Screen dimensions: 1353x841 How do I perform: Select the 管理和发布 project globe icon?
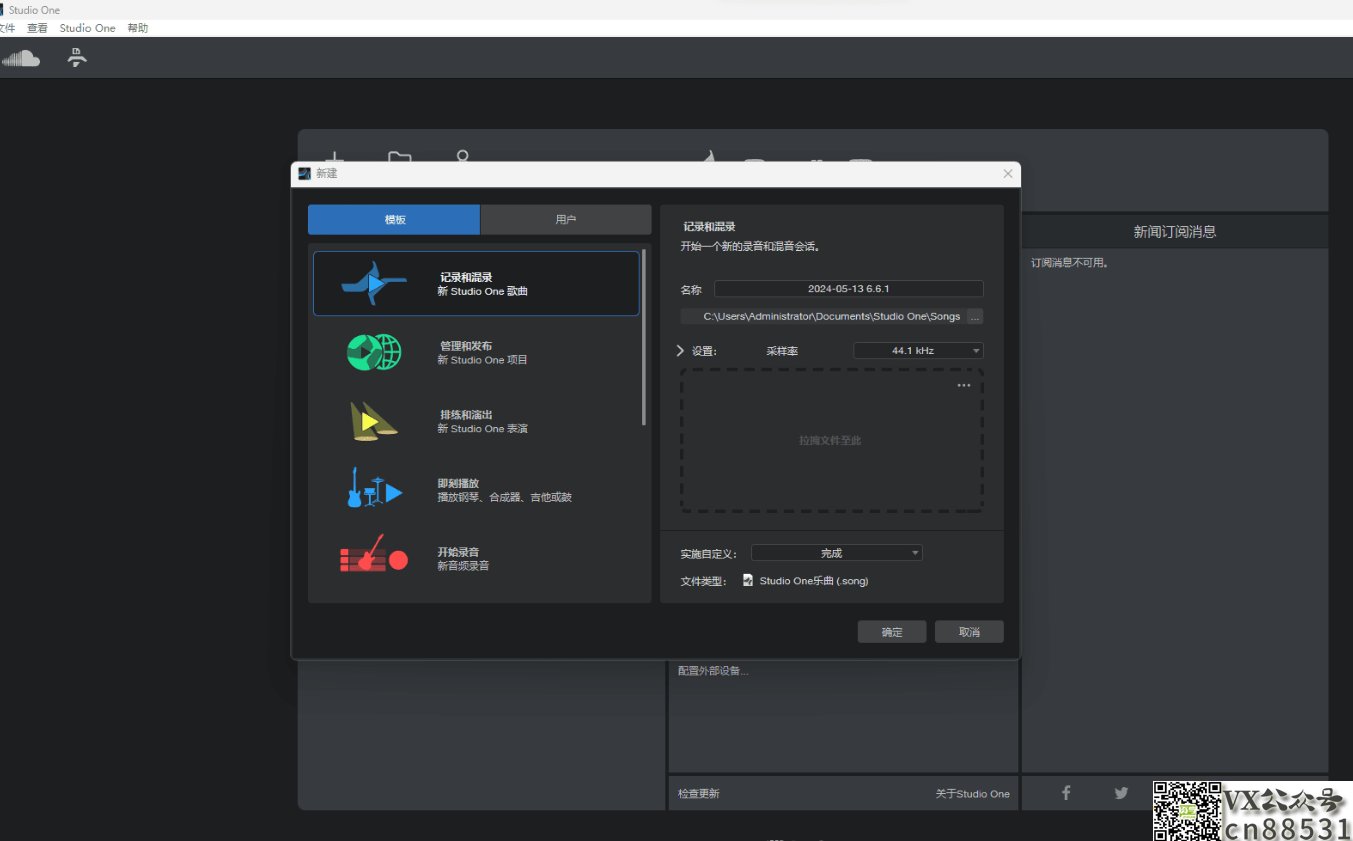(374, 352)
